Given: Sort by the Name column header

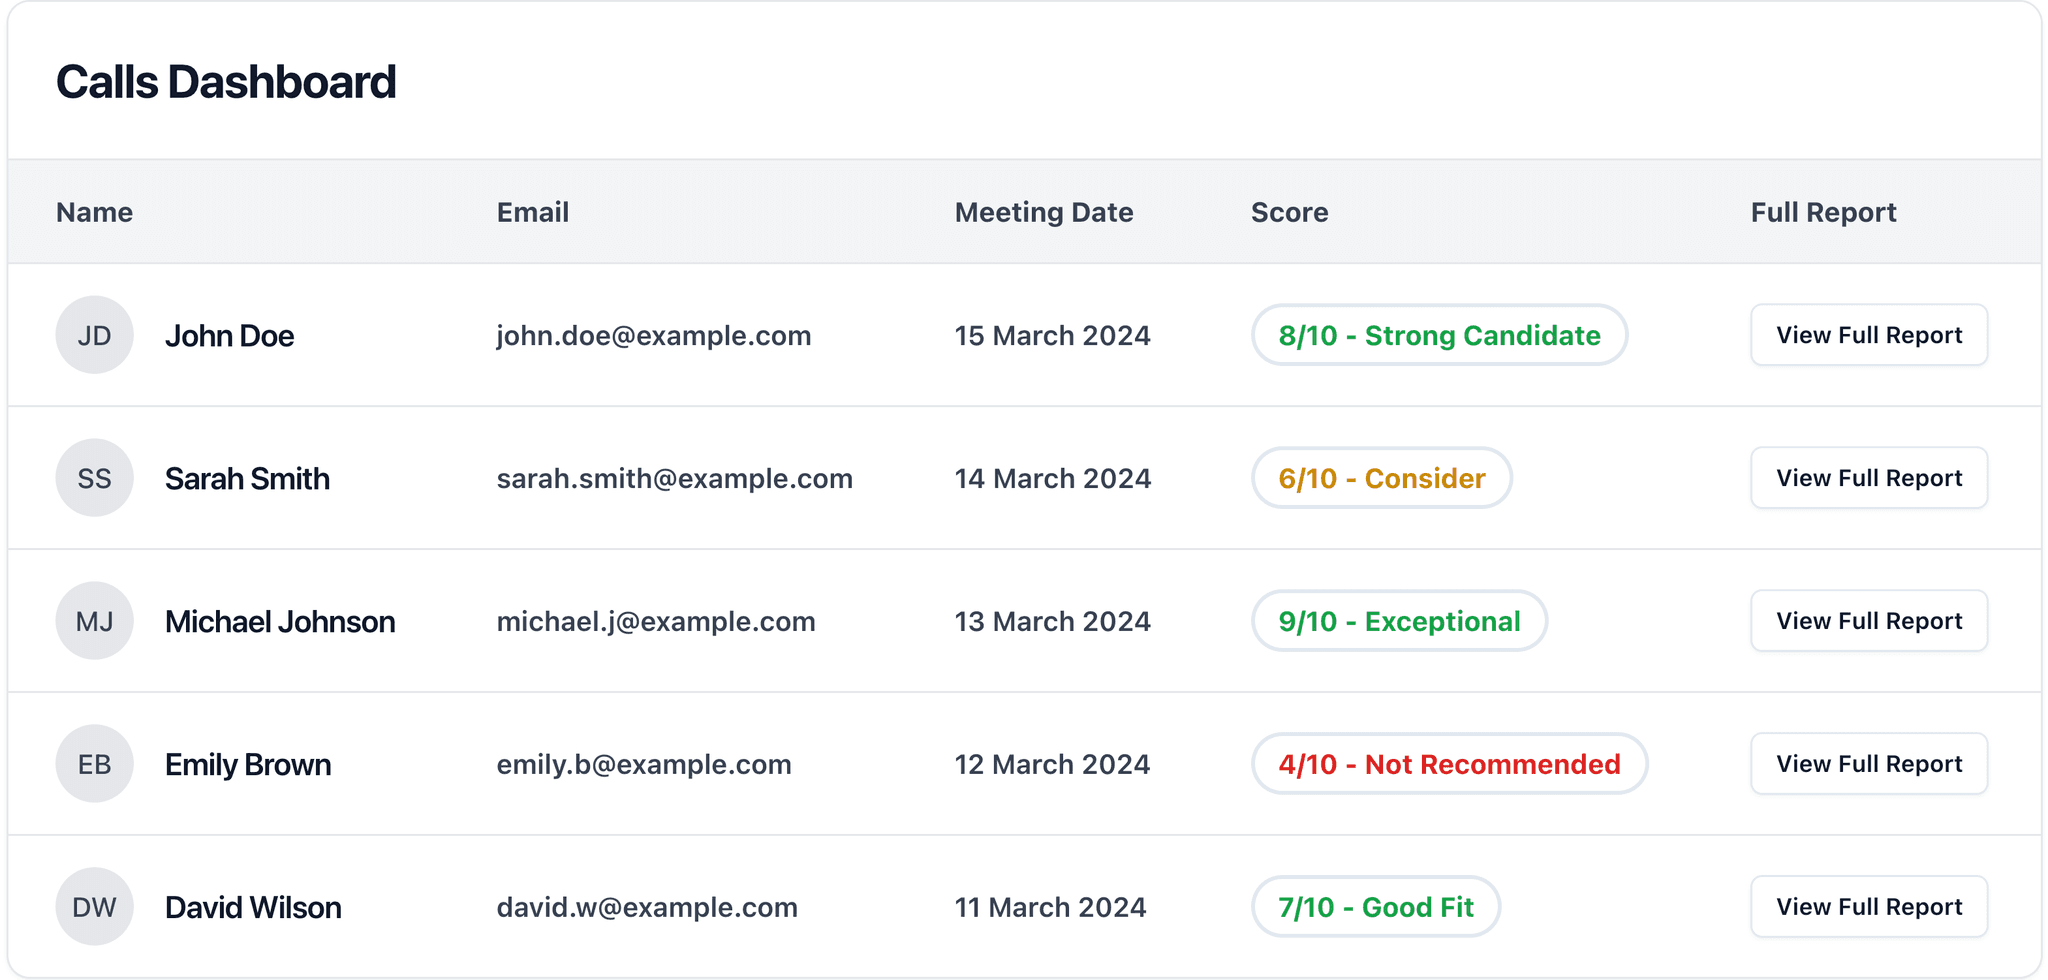Looking at the screenshot, I should (x=95, y=212).
